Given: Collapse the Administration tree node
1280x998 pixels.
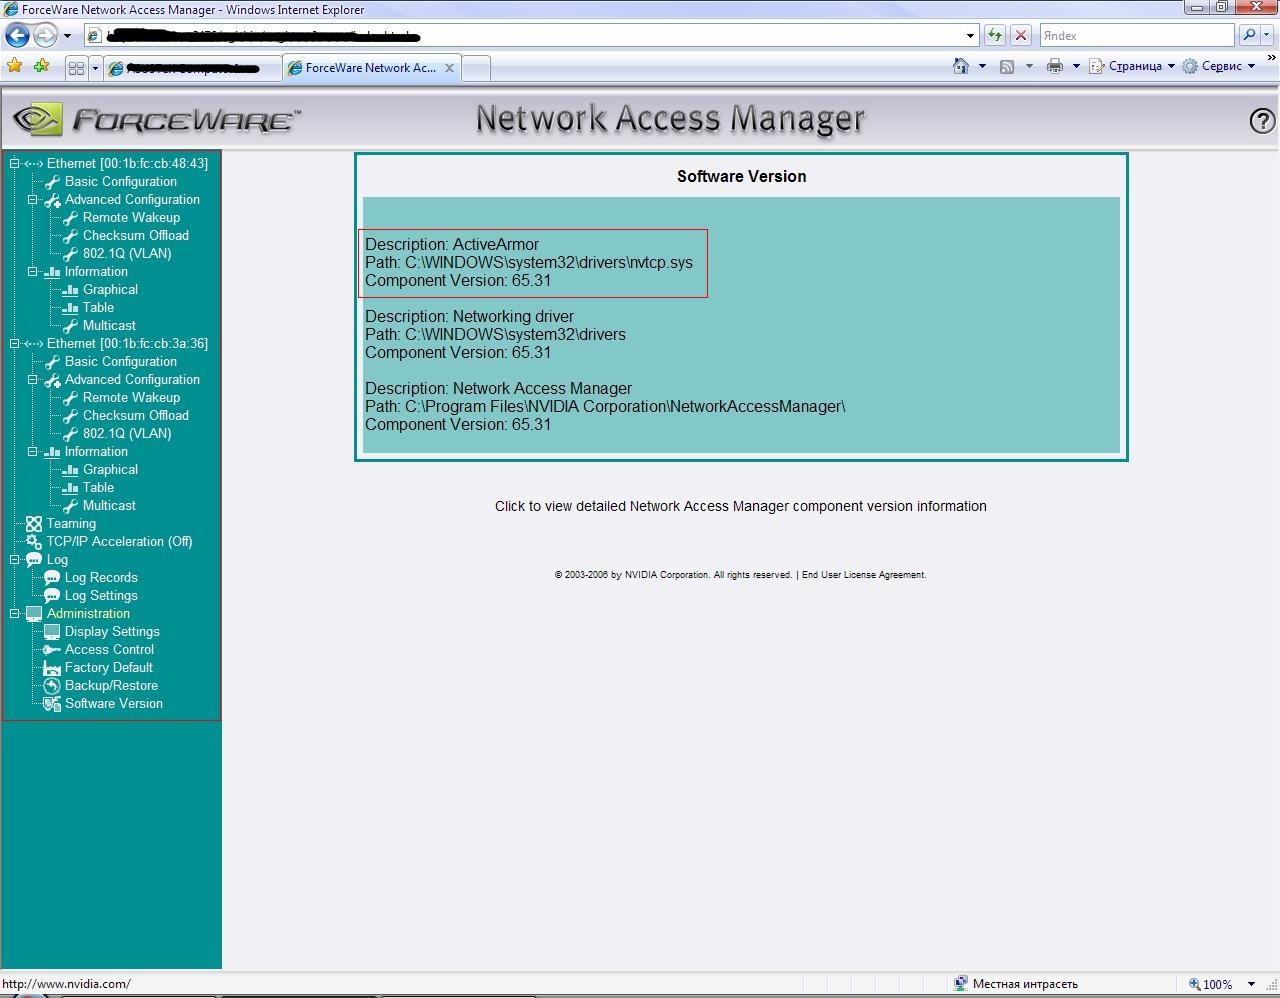Looking at the screenshot, I should (x=15, y=614).
